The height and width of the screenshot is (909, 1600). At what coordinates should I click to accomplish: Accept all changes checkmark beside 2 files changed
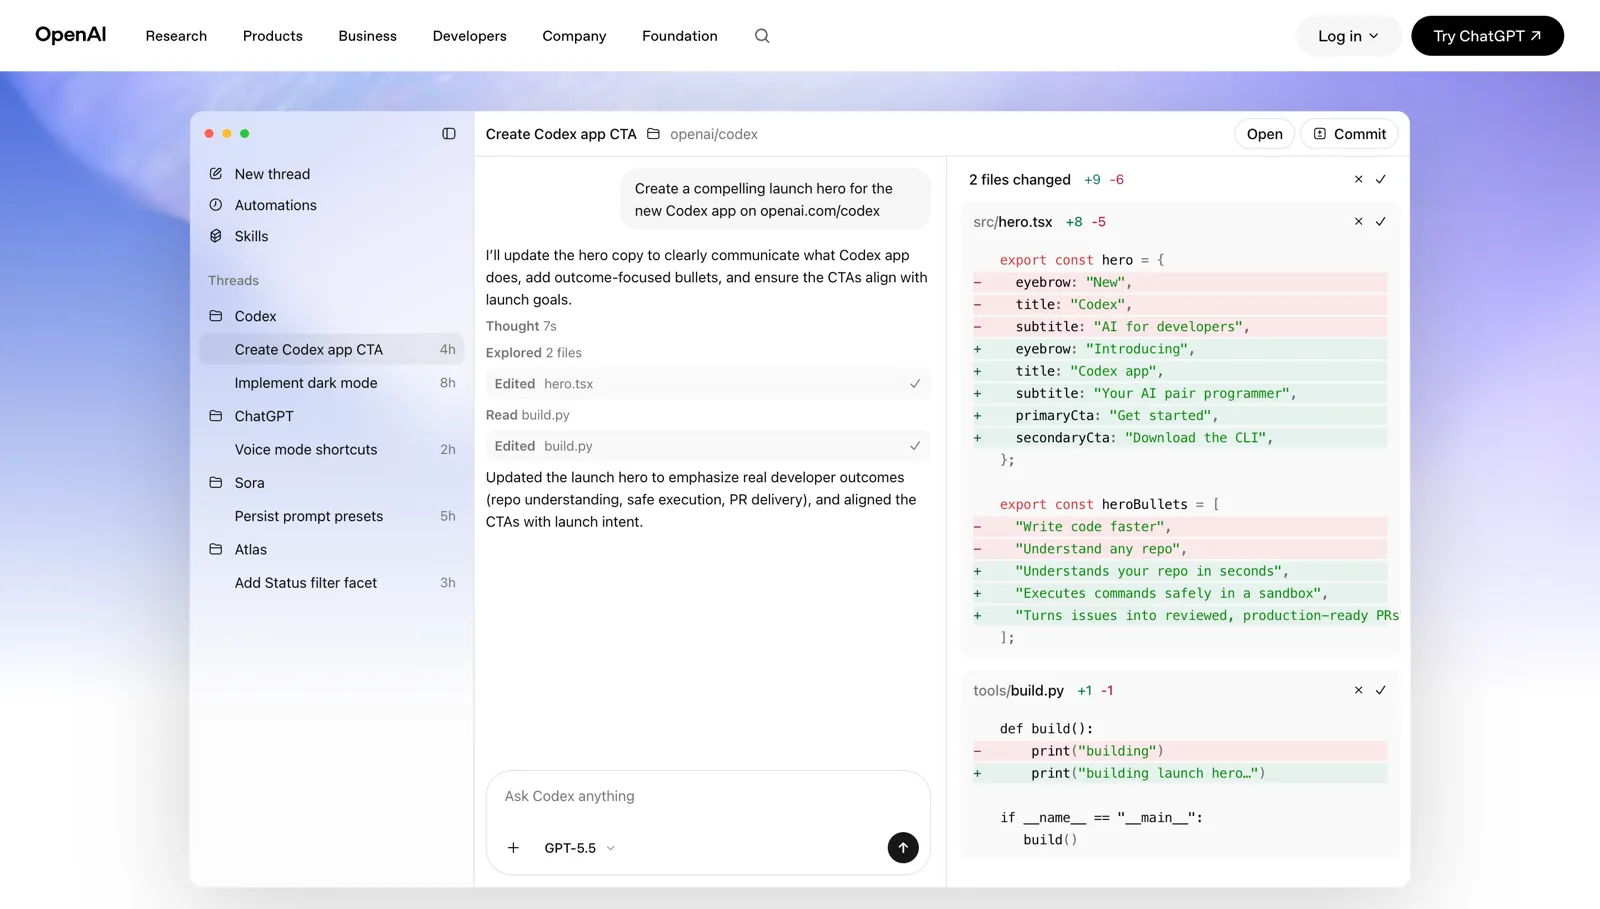click(1381, 179)
